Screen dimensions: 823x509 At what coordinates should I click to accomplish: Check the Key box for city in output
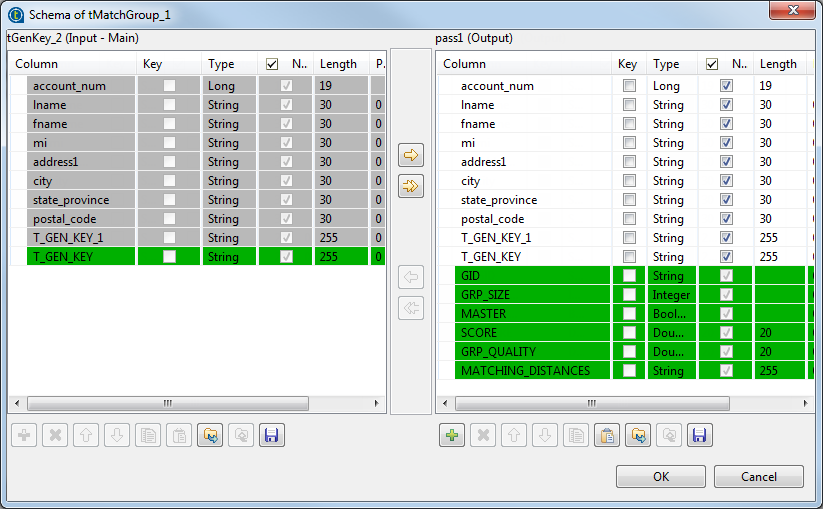pos(629,181)
